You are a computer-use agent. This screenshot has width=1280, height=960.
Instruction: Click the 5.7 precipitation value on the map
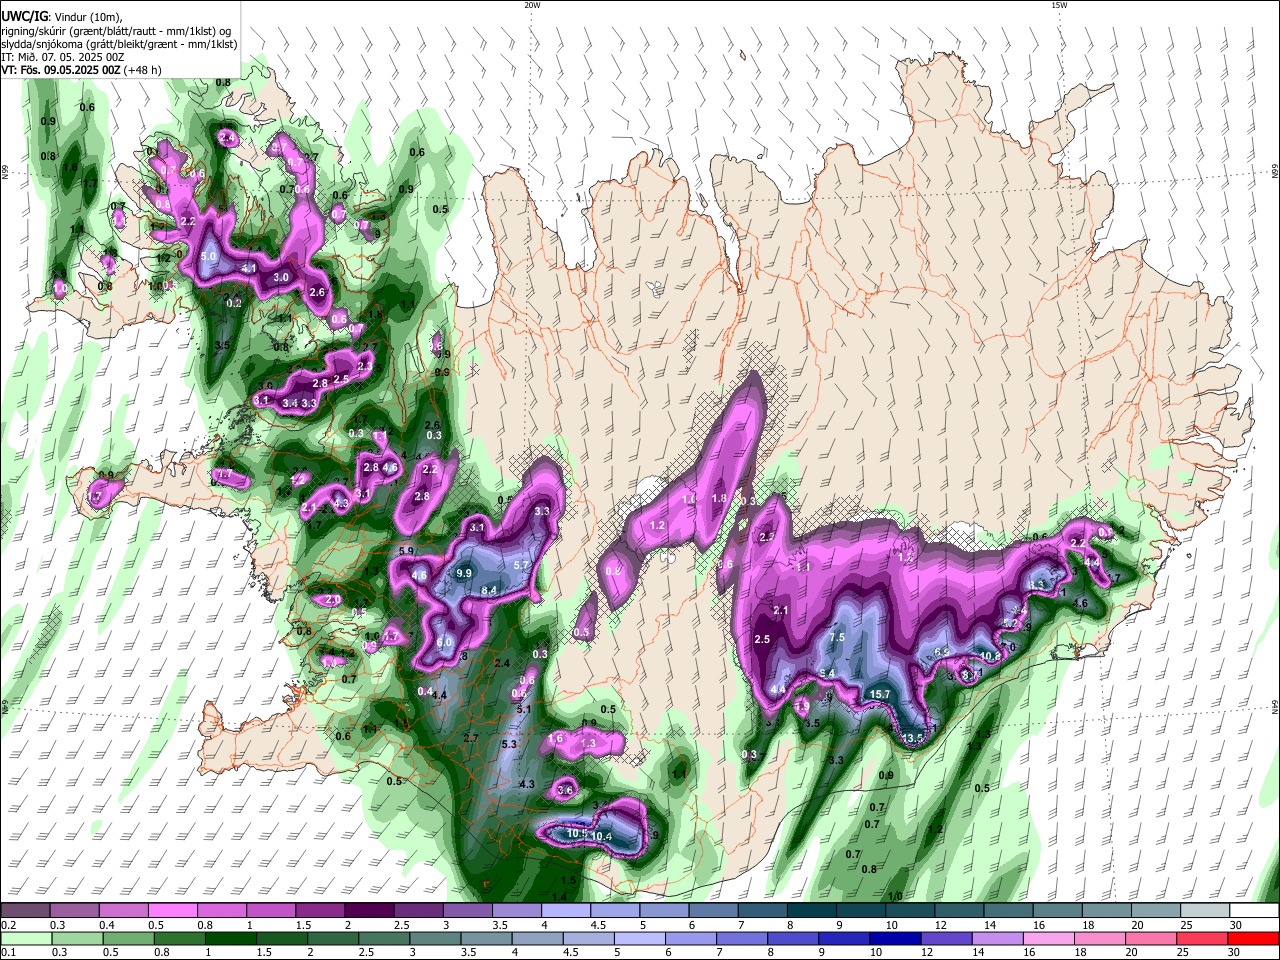pos(521,565)
